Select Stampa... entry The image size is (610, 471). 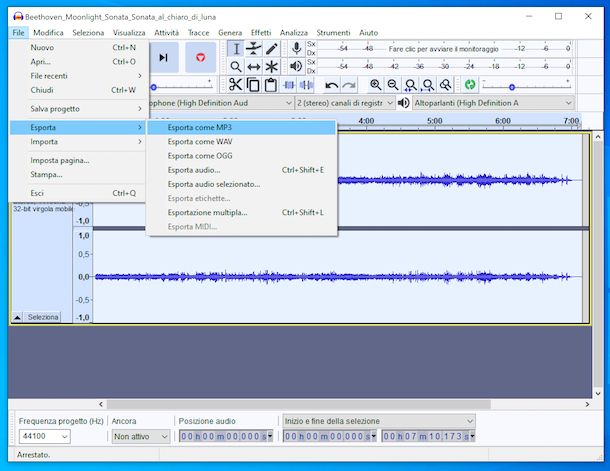(79, 174)
